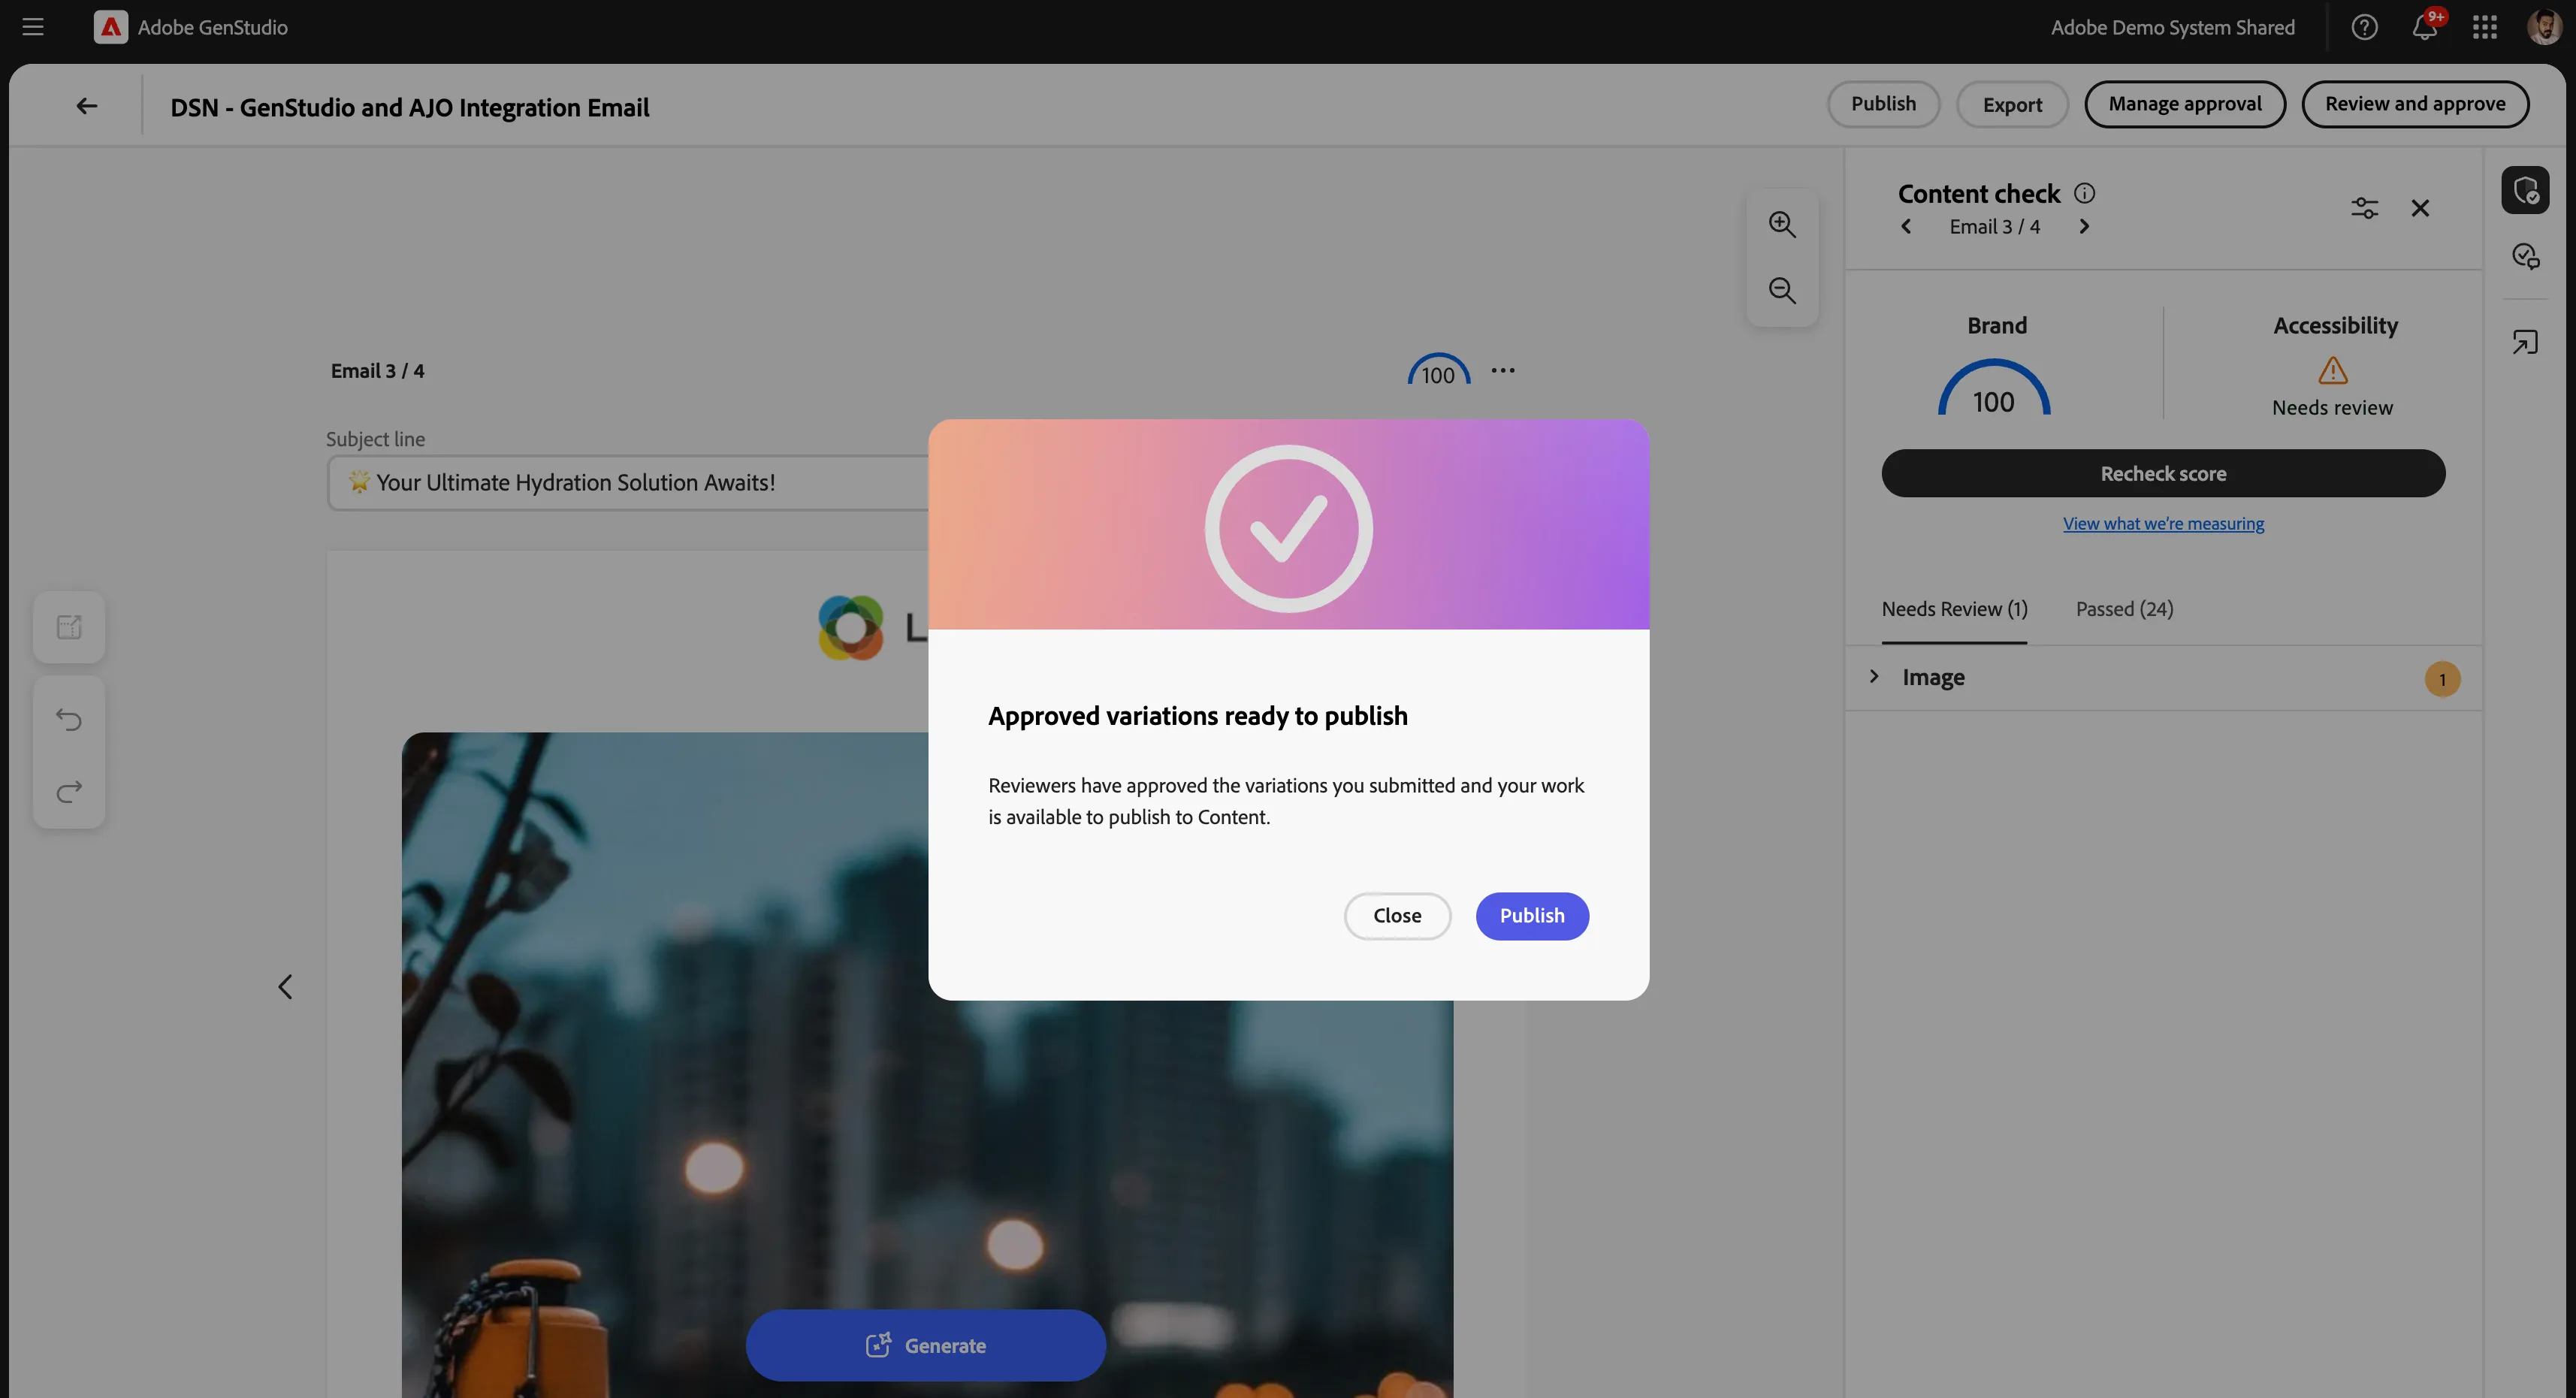The width and height of the screenshot is (2576, 1398).
Task: Open content check filter settings icon
Action: coord(2364,208)
